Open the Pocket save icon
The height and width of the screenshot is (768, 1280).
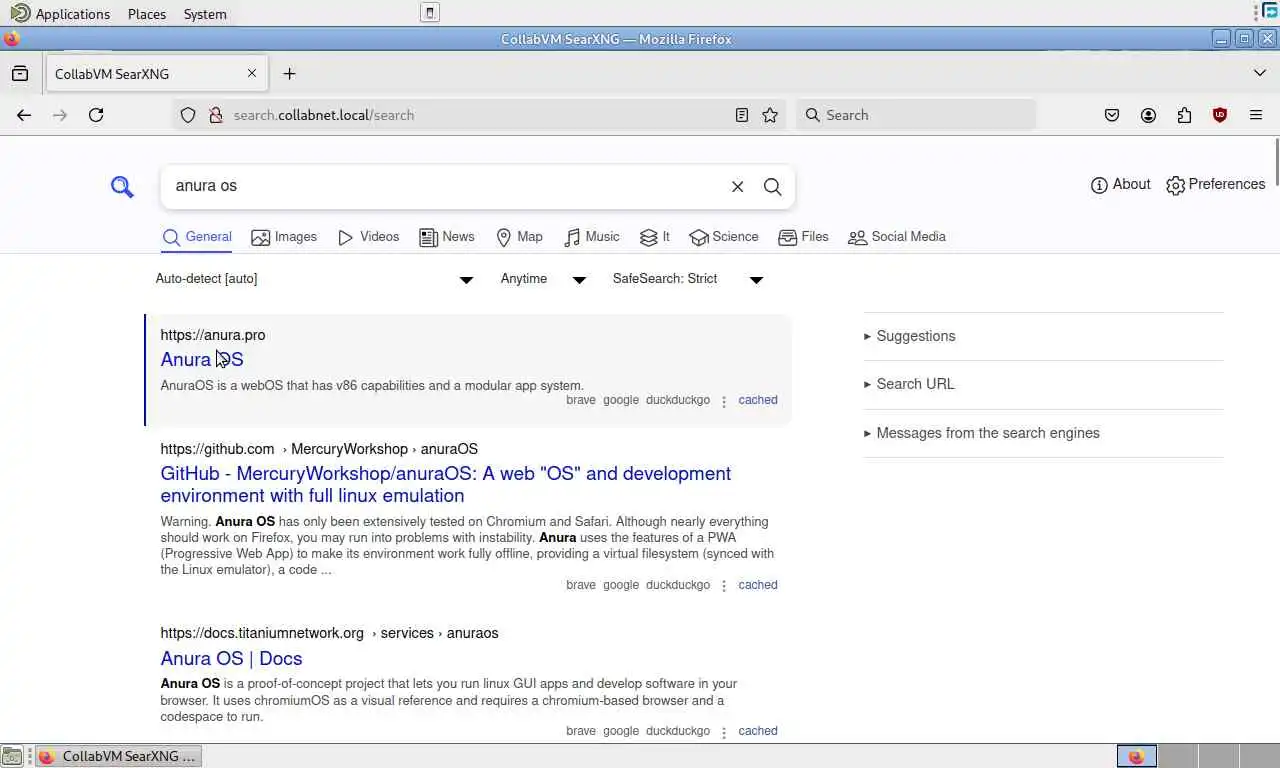1112,115
